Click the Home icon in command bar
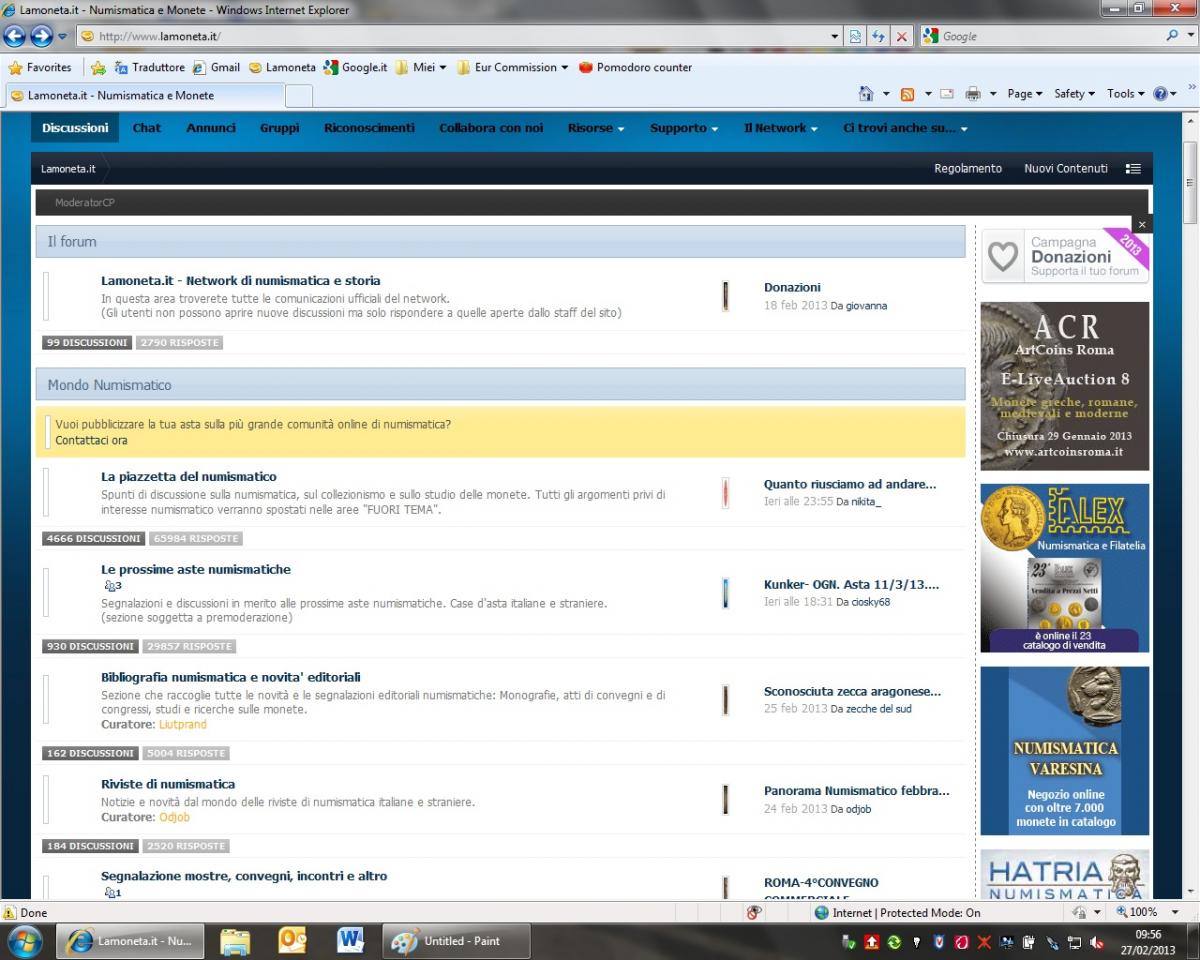The width and height of the screenshot is (1200, 960). 867,94
